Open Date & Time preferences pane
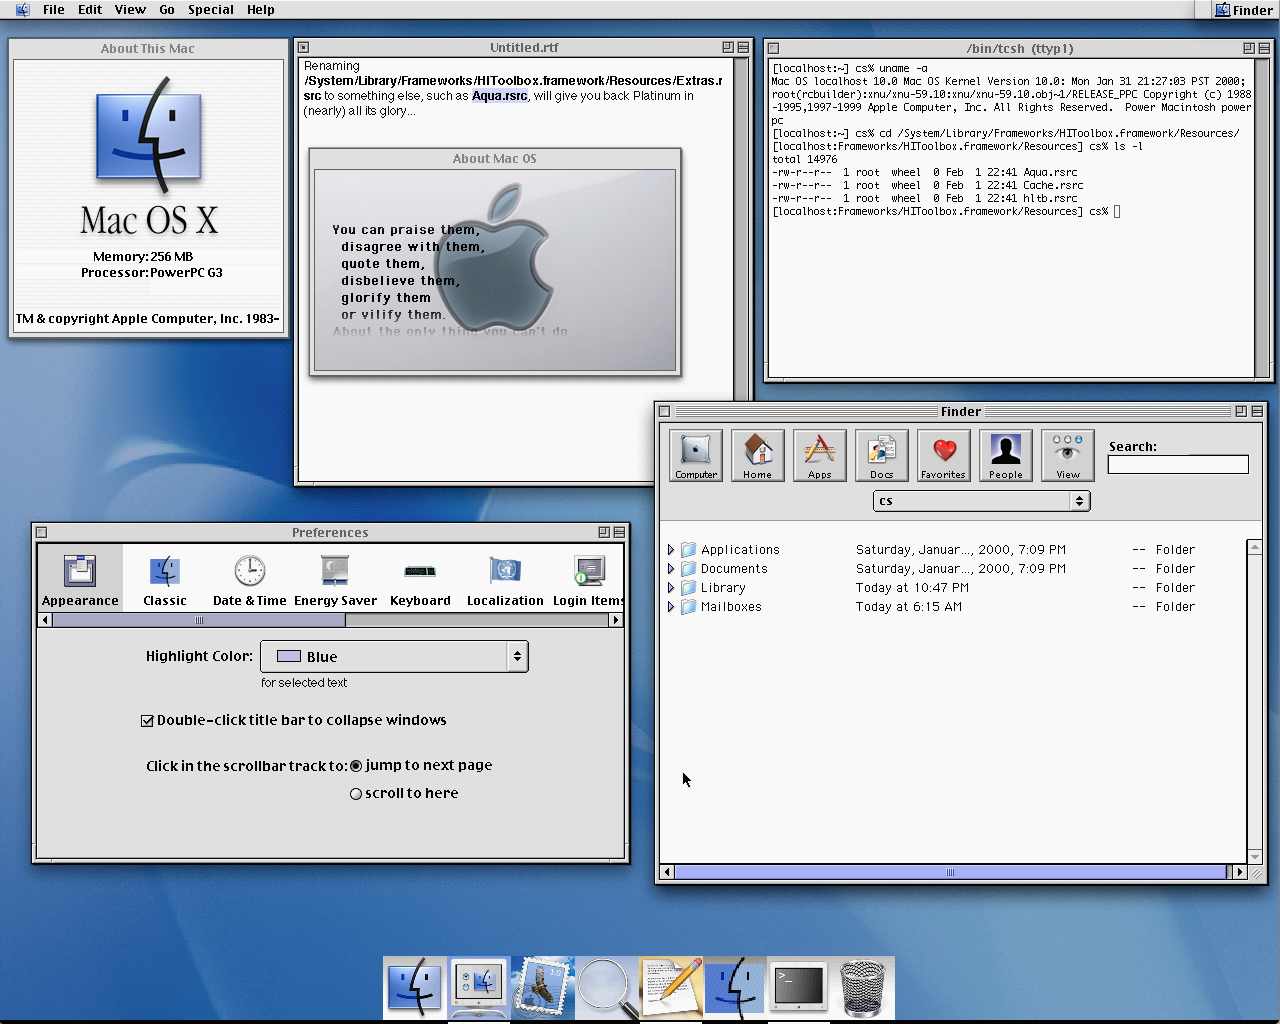Image resolution: width=1280 pixels, height=1024 pixels. (x=250, y=579)
